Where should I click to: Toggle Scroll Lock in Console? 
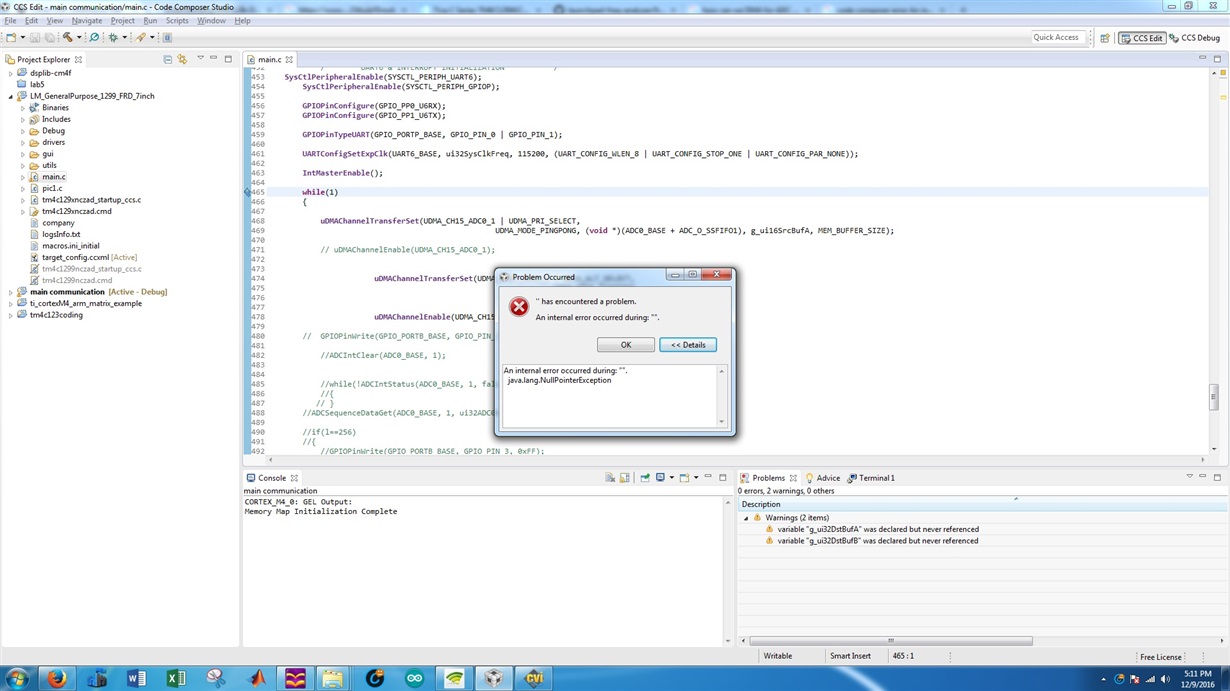(x=625, y=478)
